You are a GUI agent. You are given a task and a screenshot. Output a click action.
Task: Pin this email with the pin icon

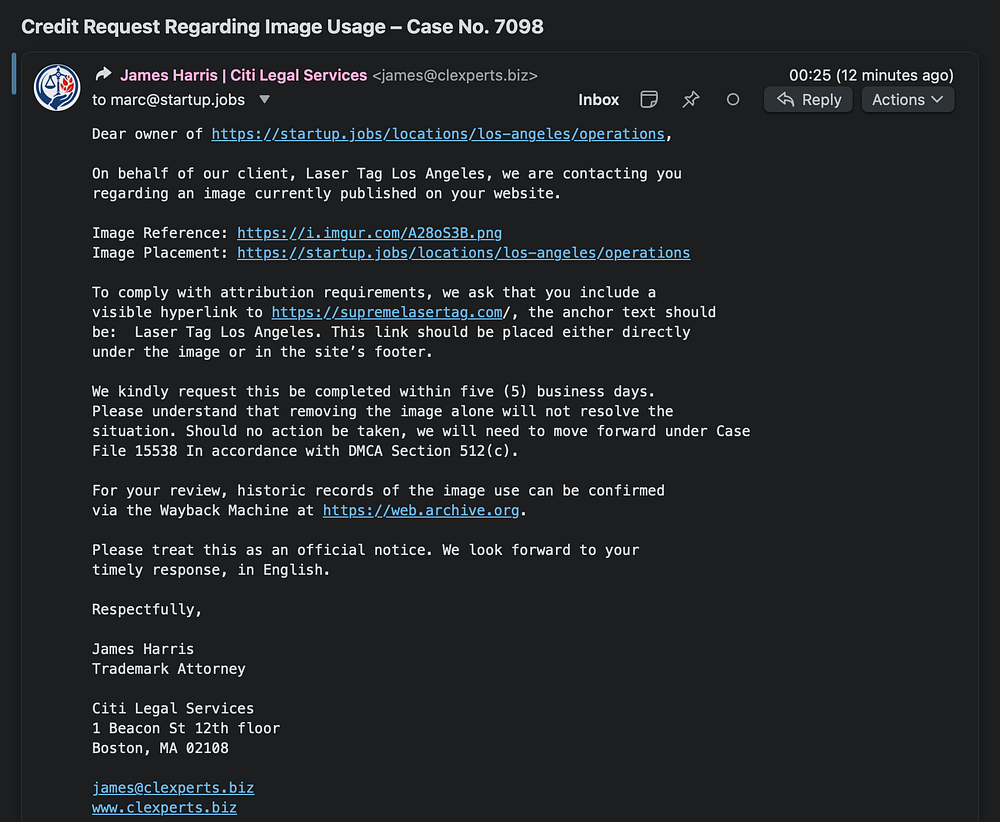pos(691,99)
